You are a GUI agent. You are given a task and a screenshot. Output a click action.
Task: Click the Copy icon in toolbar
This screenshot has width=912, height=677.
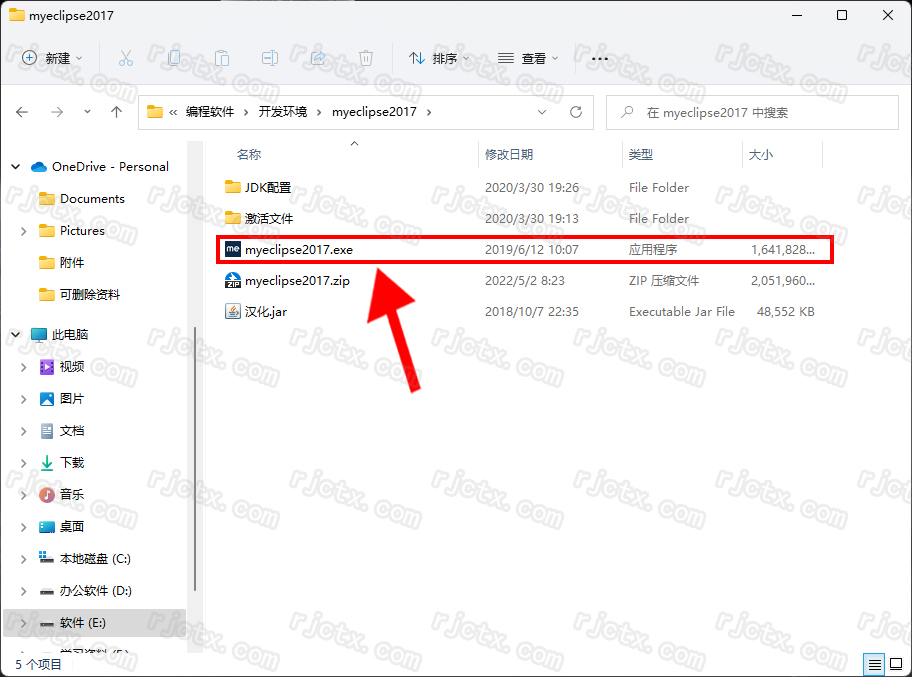coord(174,58)
